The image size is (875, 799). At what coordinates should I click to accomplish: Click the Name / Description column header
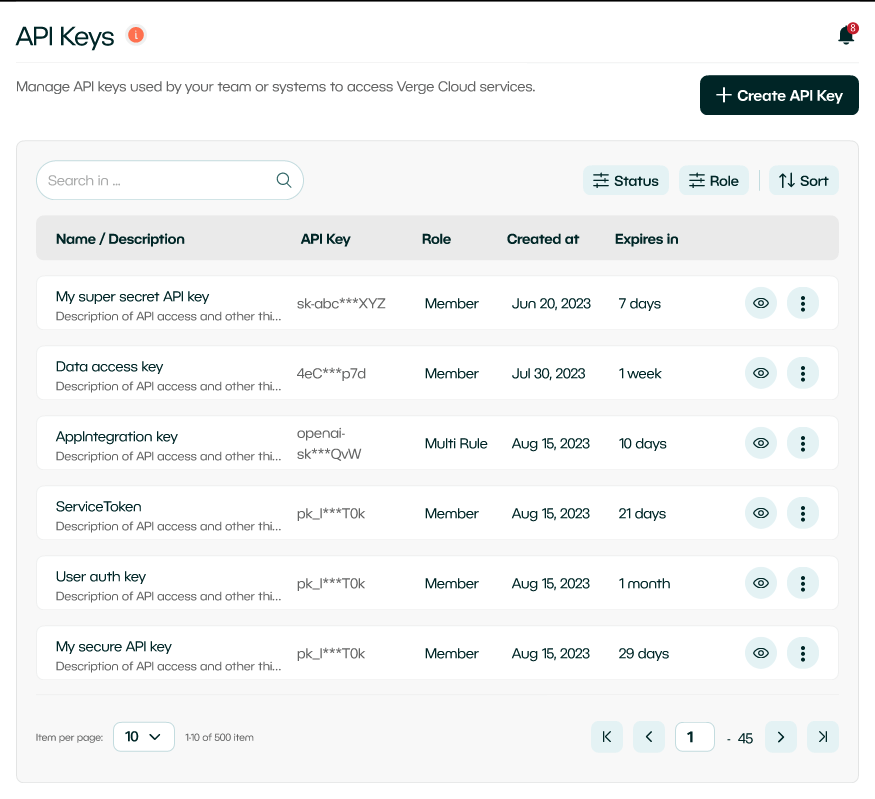coord(120,239)
